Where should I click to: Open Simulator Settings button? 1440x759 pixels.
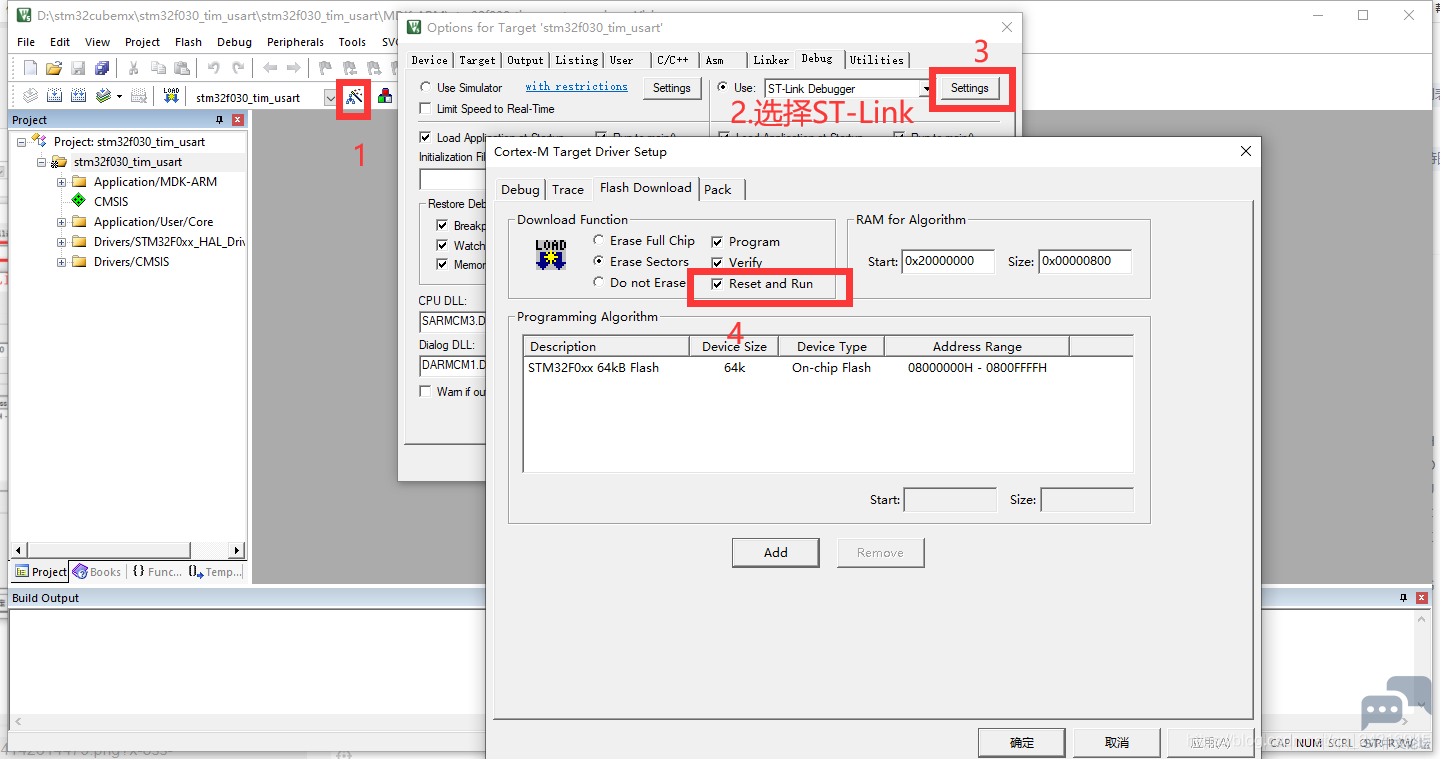tap(672, 88)
